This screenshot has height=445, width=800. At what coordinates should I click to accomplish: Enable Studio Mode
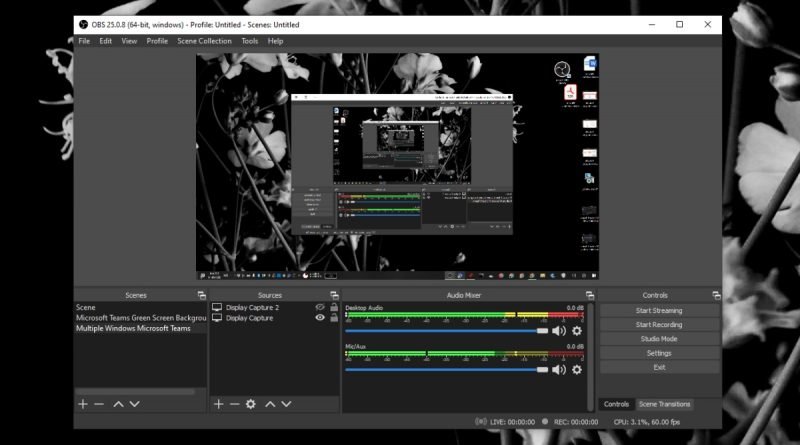click(659, 339)
